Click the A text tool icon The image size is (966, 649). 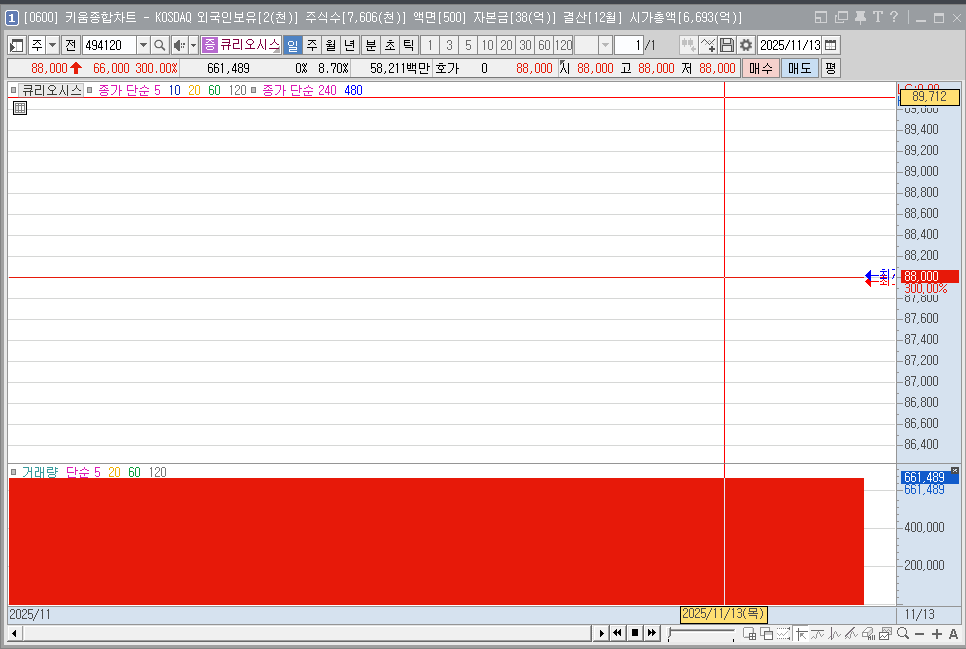[x=953, y=634]
